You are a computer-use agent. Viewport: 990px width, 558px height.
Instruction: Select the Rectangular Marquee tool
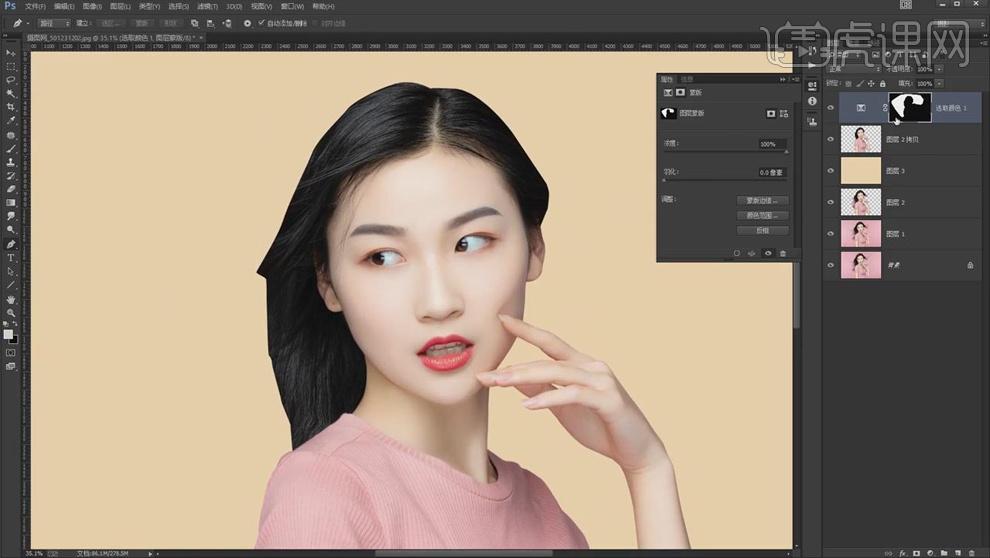[x=11, y=66]
